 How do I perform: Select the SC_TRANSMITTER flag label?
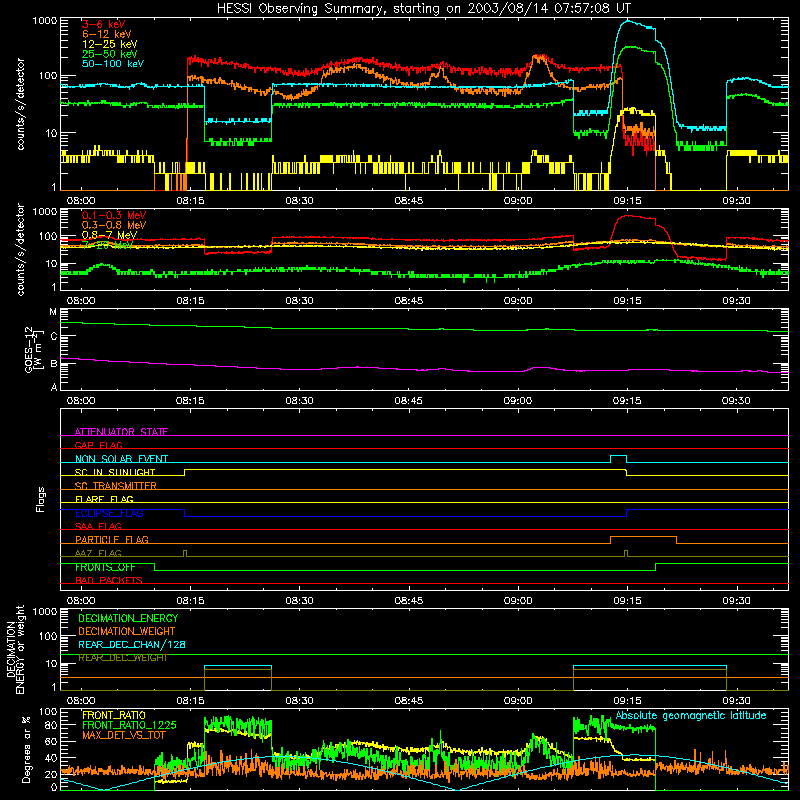[x=116, y=485]
